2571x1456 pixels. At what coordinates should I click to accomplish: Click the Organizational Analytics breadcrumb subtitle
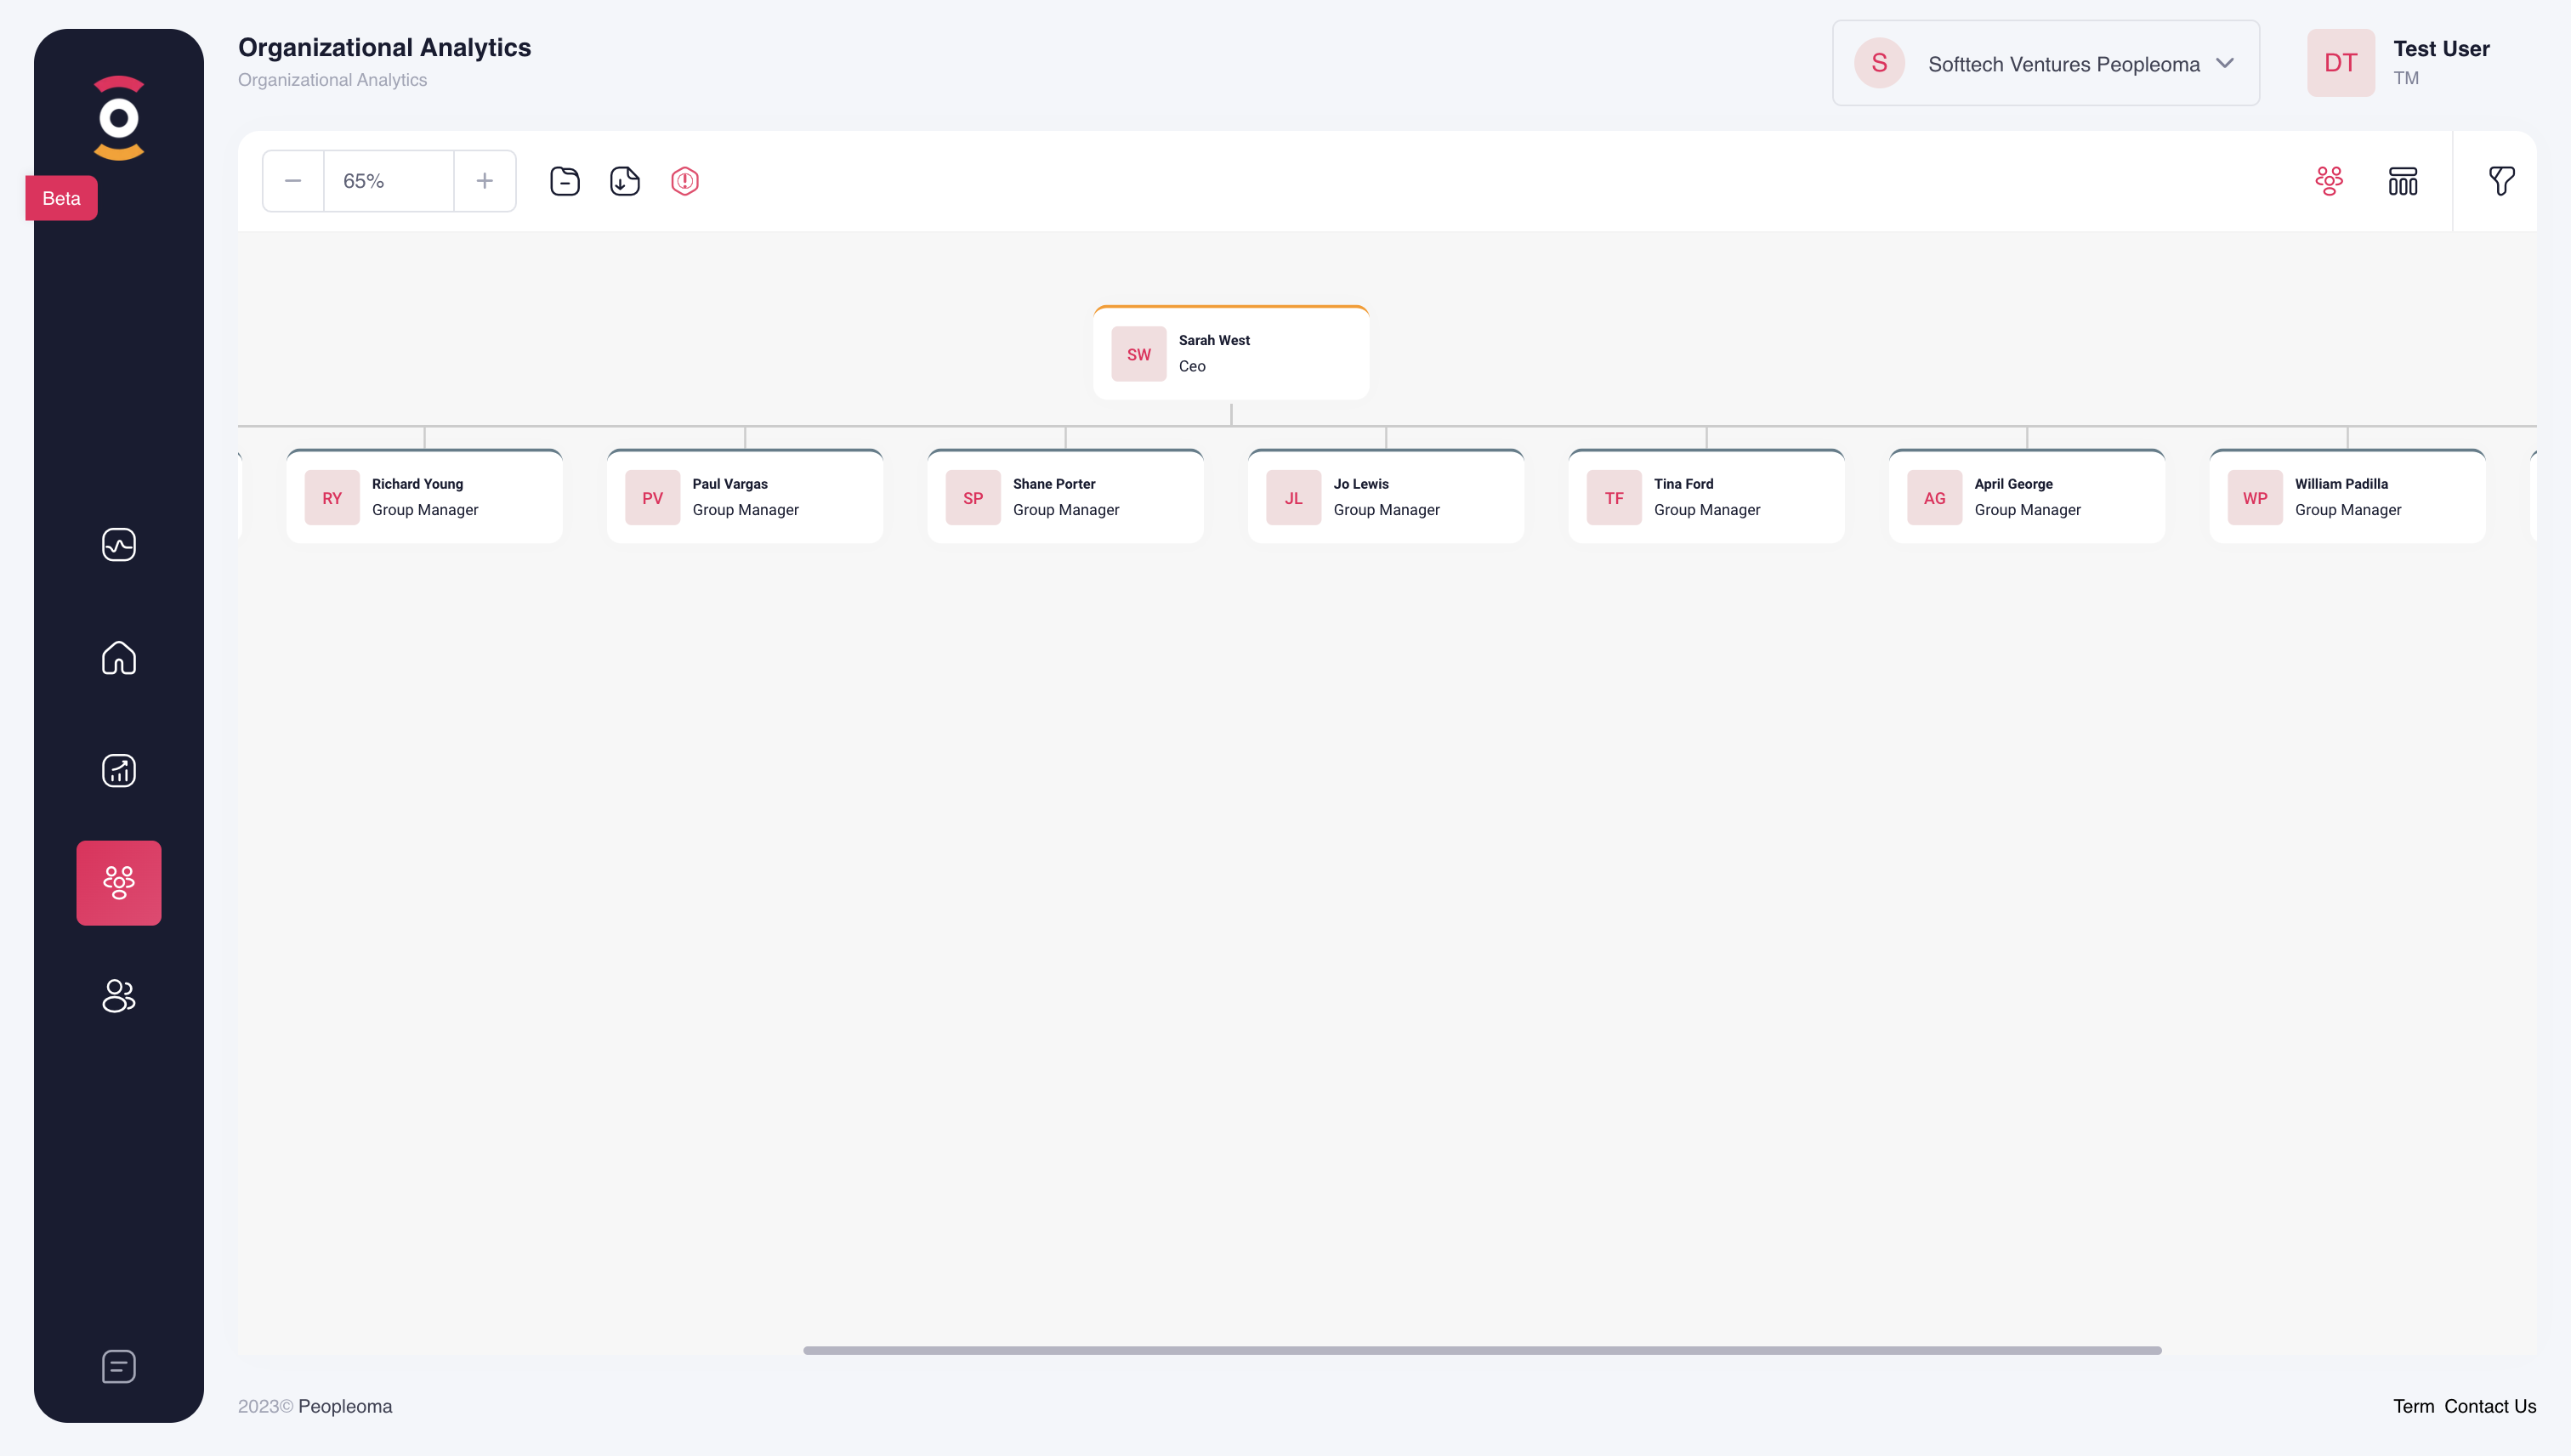pos(332,80)
